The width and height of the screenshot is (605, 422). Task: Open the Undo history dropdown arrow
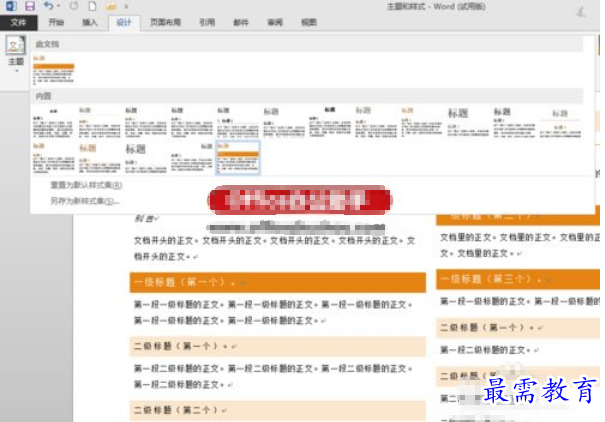coord(59,6)
